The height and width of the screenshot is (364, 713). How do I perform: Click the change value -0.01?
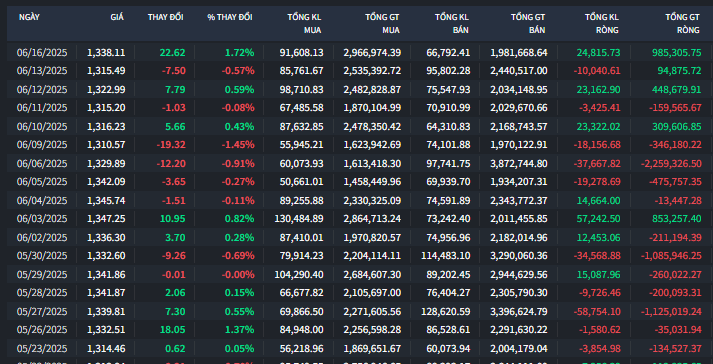pyautogui.click(x=174, y=274)
